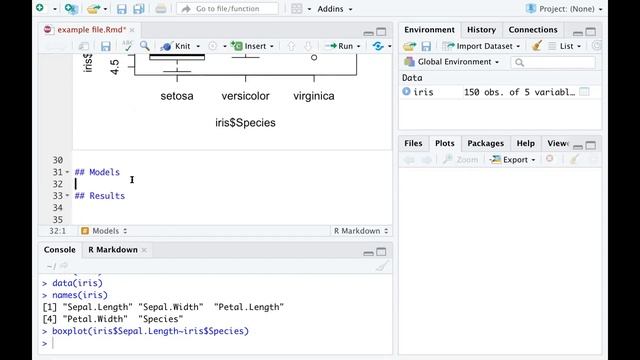Maximize the source editor pane
This screenshot has width=640, height=360.
pyautogui.click(x=381, y=32)
